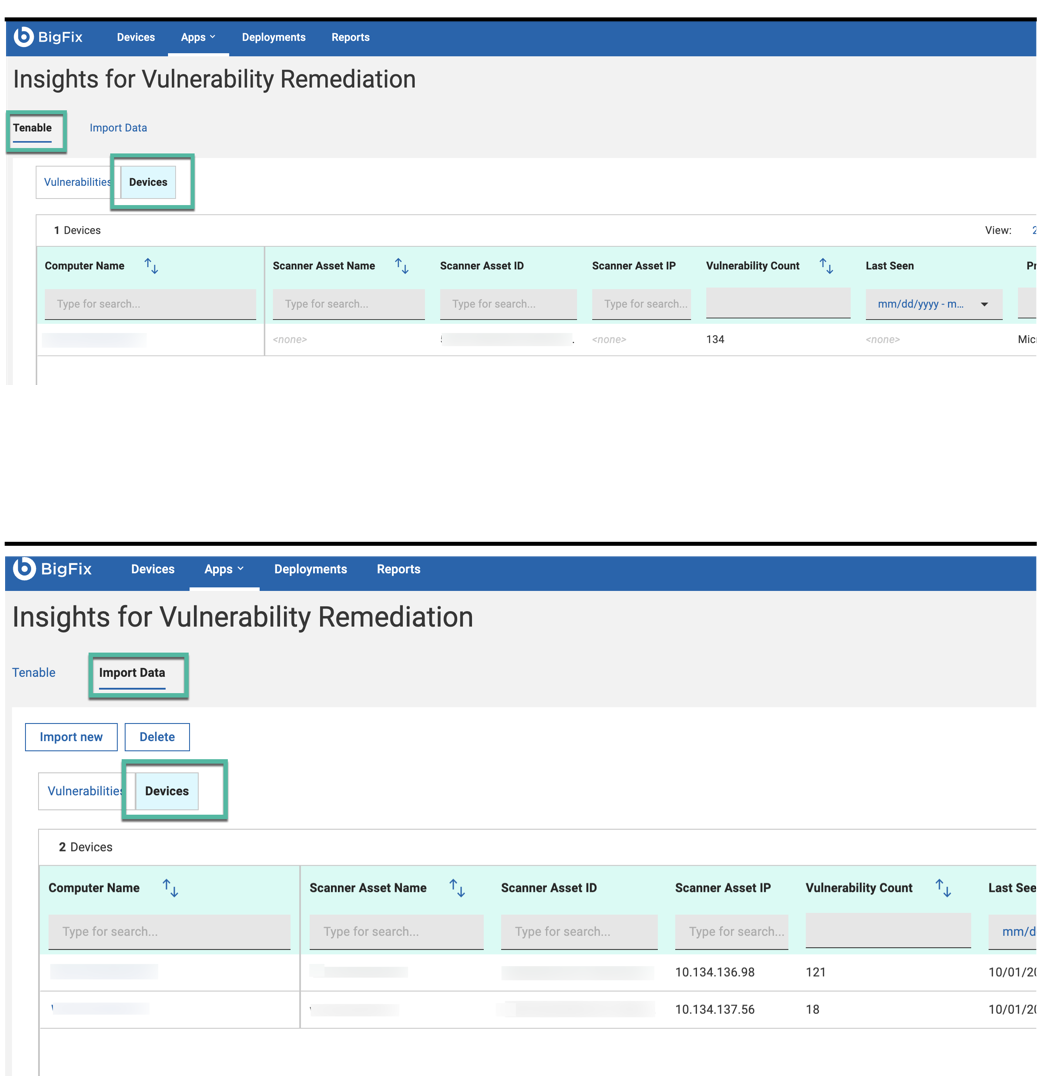Open the Apps dropdown in bottom navbar
The image size is (1052, 1076).
[x=224, y=570]
